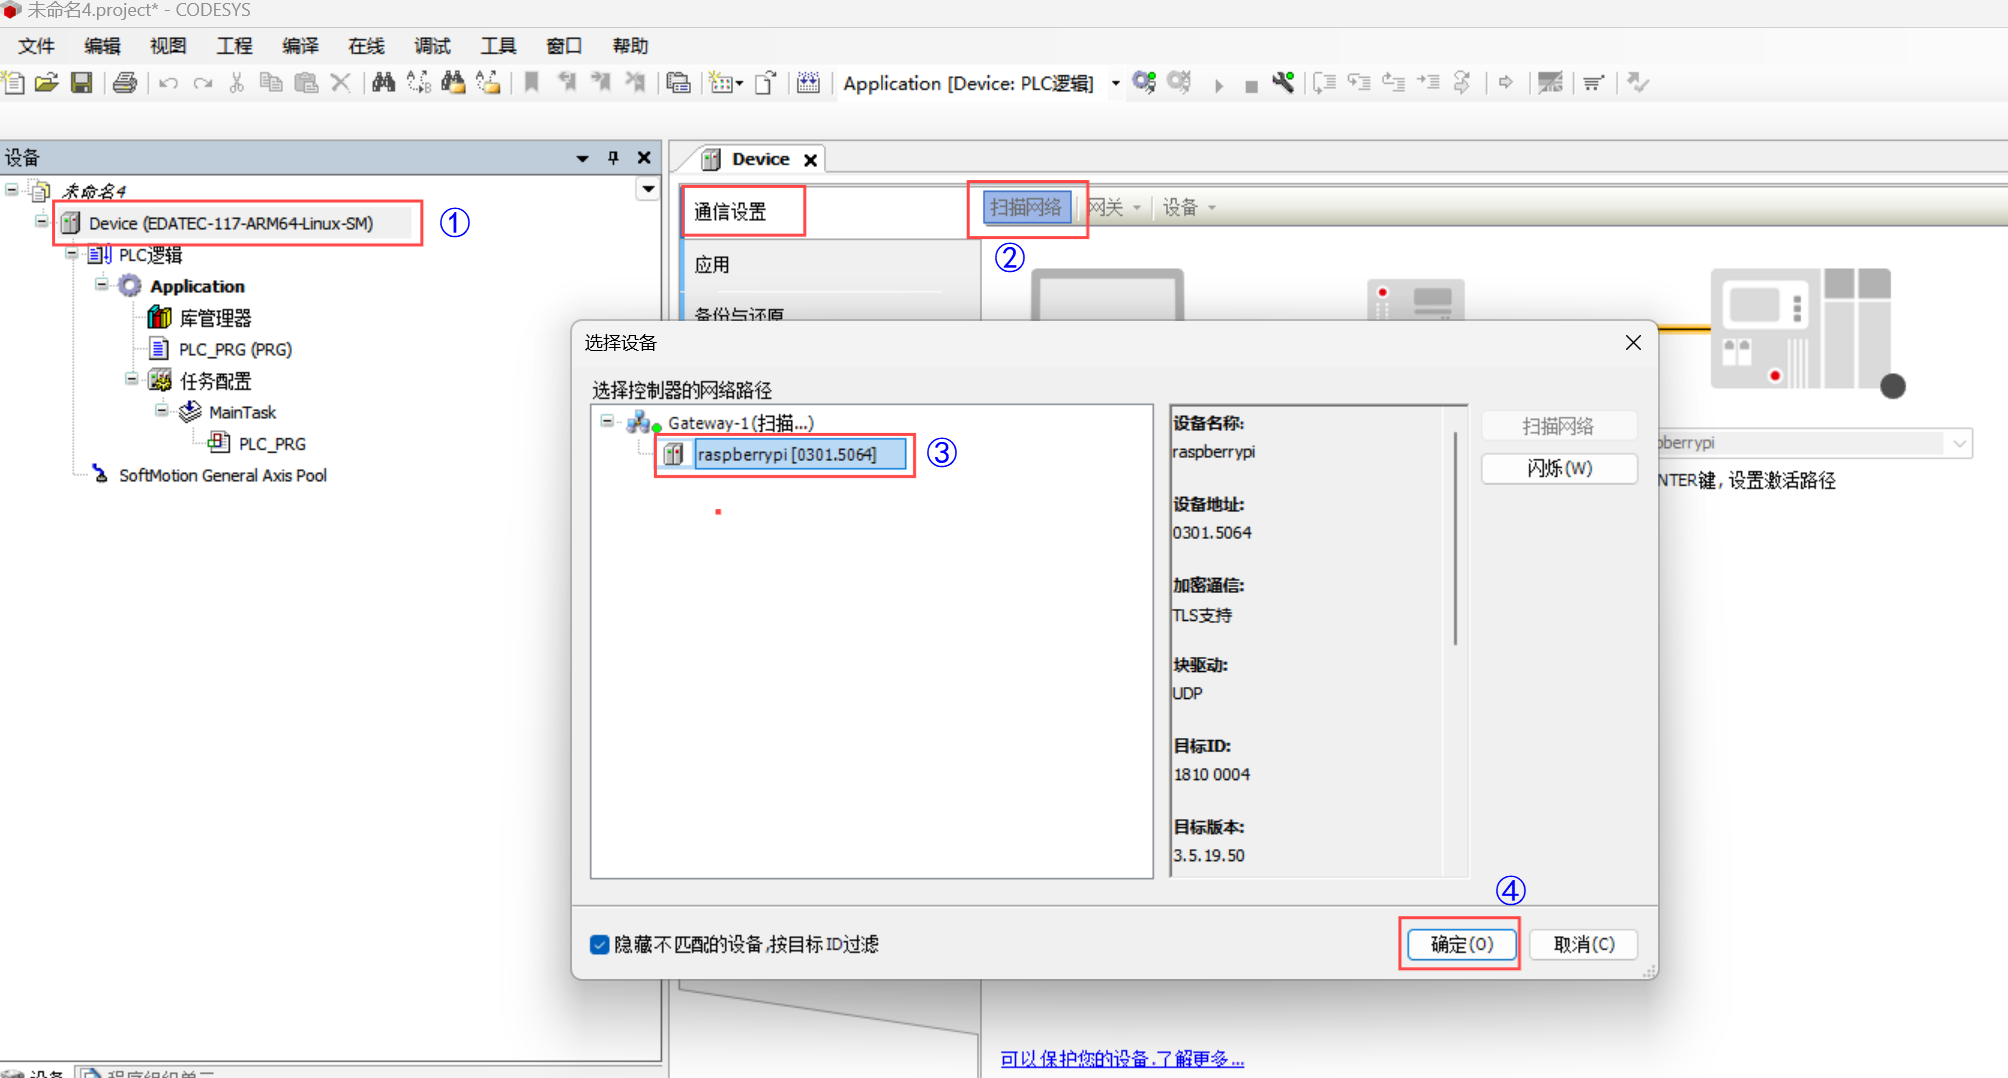2008x1078 pixels.
Task: Open the raspberrypi path combo box
Action: coord(1959,443)
